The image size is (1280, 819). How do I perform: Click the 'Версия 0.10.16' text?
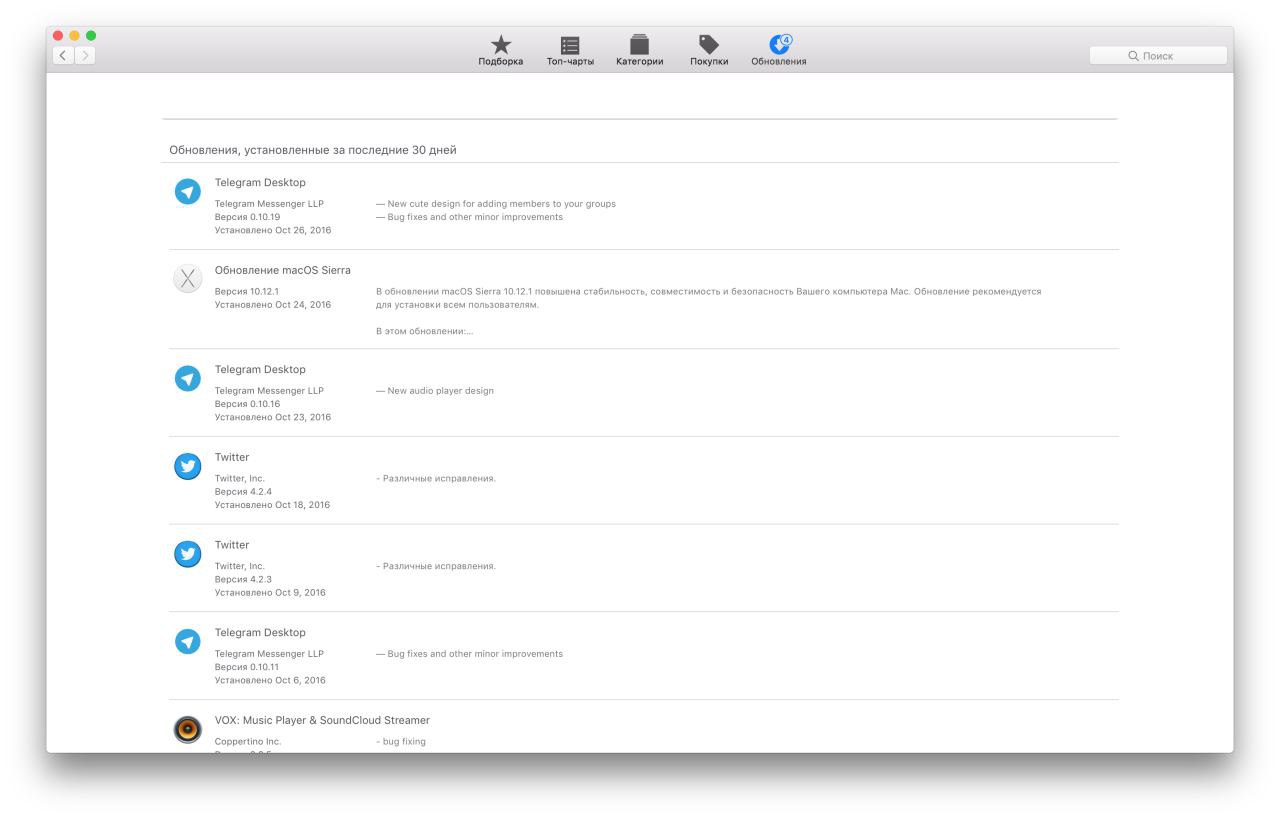tap(247, 404)
